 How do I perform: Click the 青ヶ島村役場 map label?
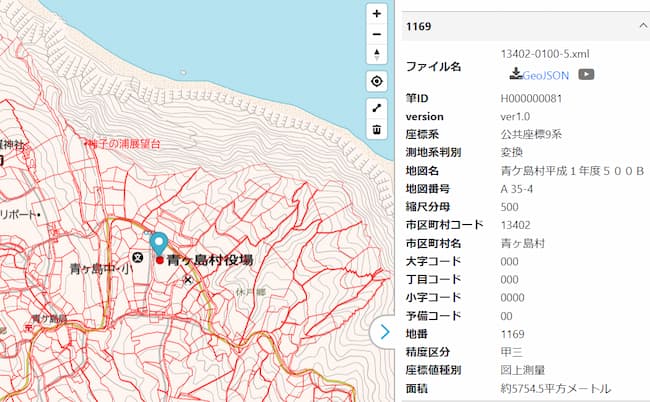(x=210, y=260)
